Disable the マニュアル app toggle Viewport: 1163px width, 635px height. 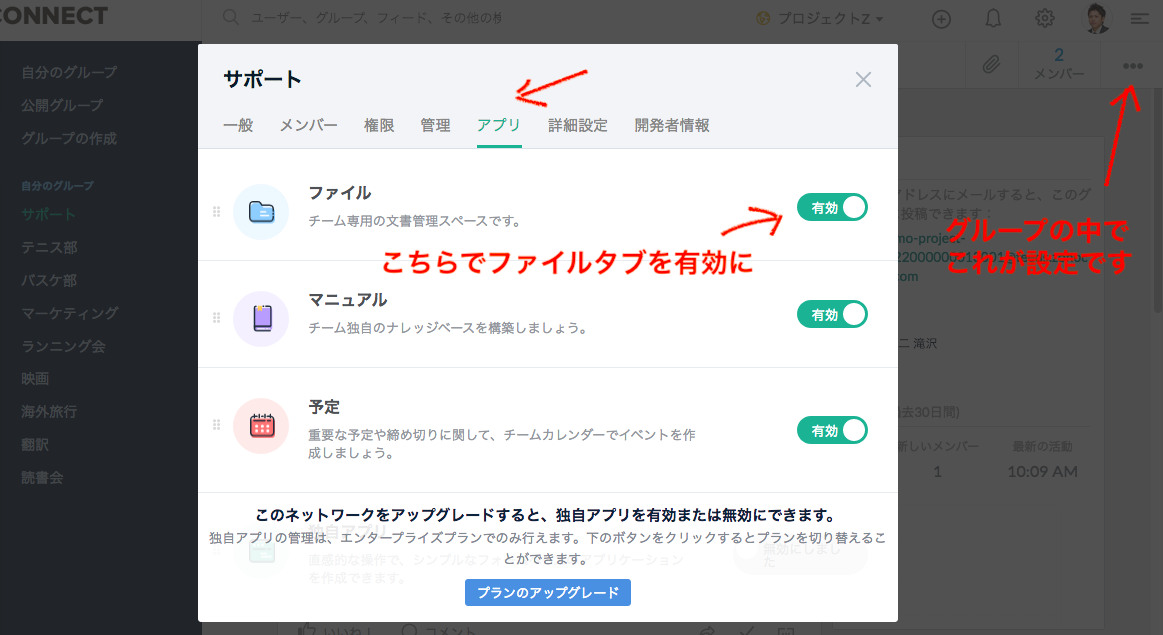pyautogui.click(x=832, y=315)
